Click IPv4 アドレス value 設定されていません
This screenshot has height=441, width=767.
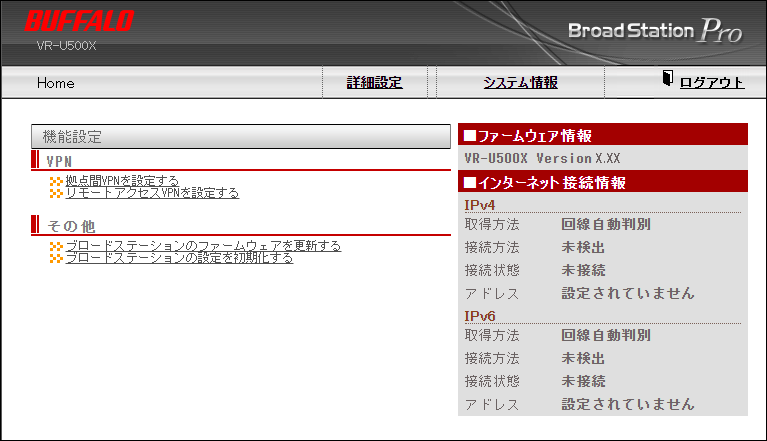pyautogui.click(x=628, y=293)
